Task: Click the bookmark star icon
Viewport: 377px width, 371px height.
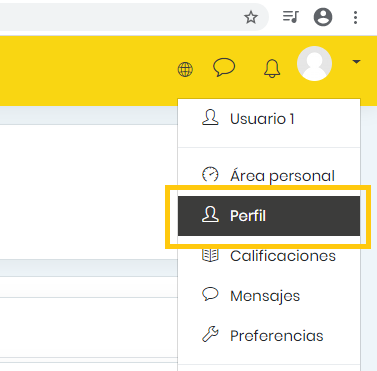Action: coord(251,17)
